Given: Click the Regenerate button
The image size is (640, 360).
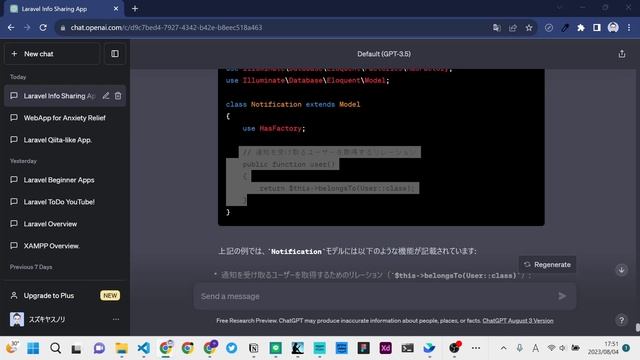Looking at the screenshot, I should coord(547,264).
